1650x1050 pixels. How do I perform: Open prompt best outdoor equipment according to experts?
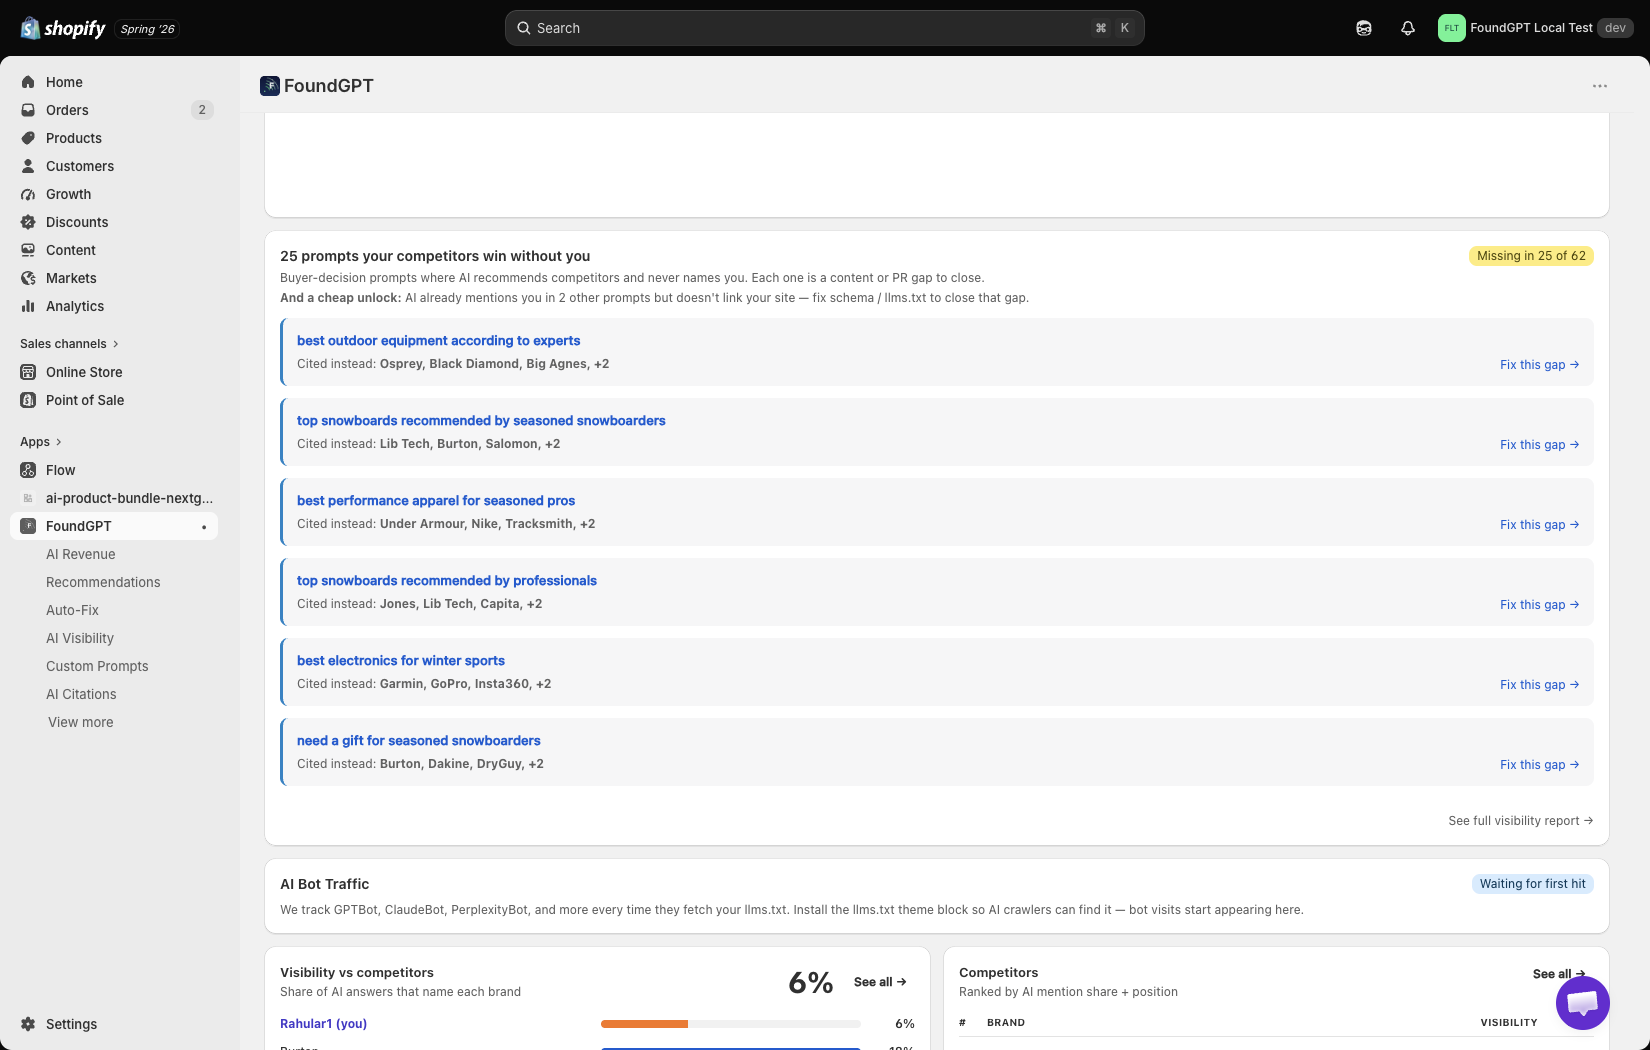point(438,341)
